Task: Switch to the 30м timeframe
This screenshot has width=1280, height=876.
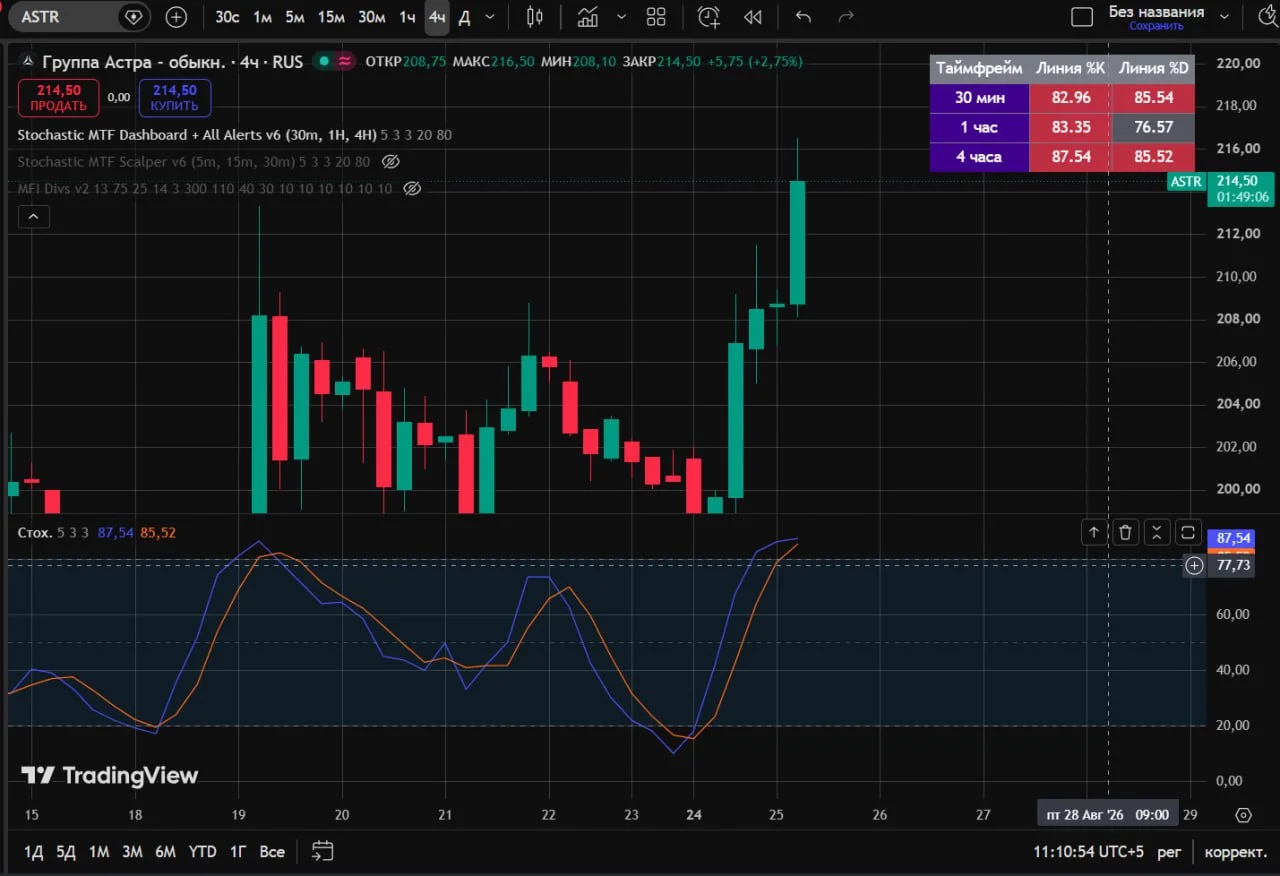Action: click(371, 17)
